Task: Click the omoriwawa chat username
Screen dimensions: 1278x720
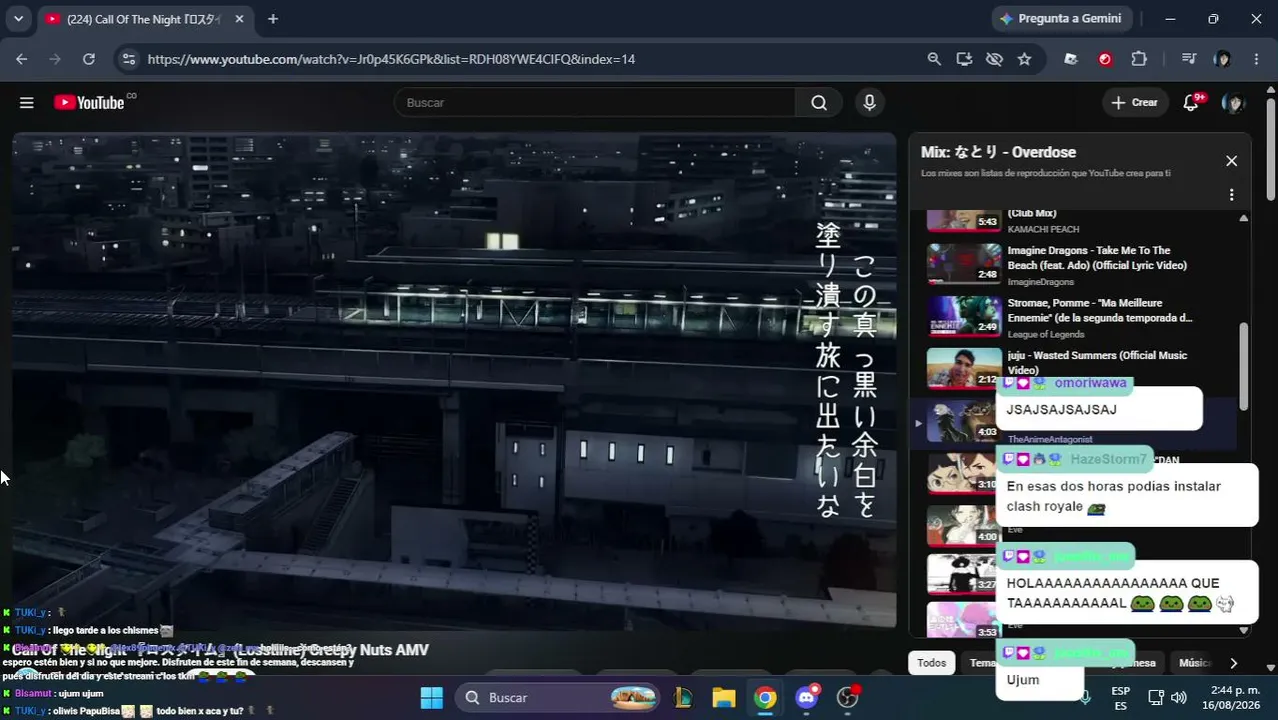Action: coord(1090,383)
